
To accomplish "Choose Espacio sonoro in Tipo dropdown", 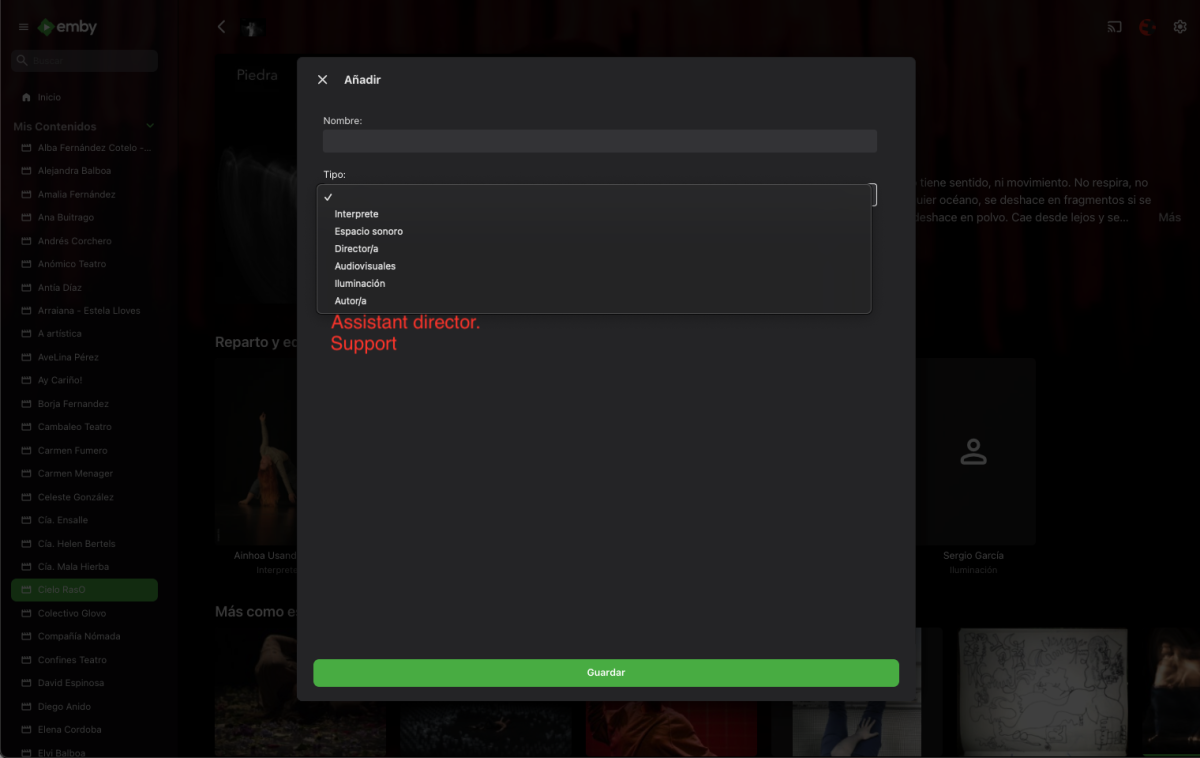I will [594, 232].
